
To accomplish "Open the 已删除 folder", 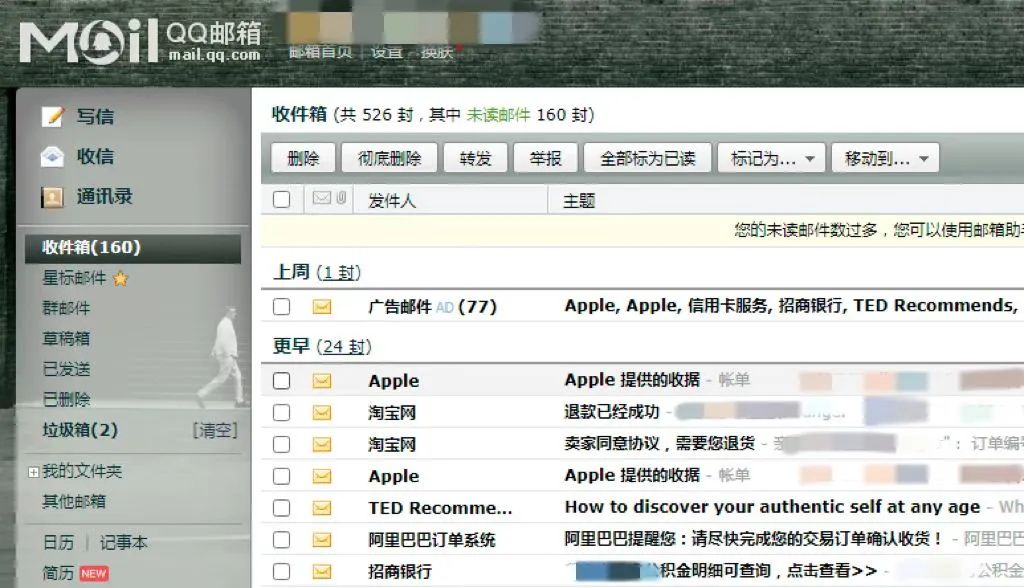I will tap(67, 399).
